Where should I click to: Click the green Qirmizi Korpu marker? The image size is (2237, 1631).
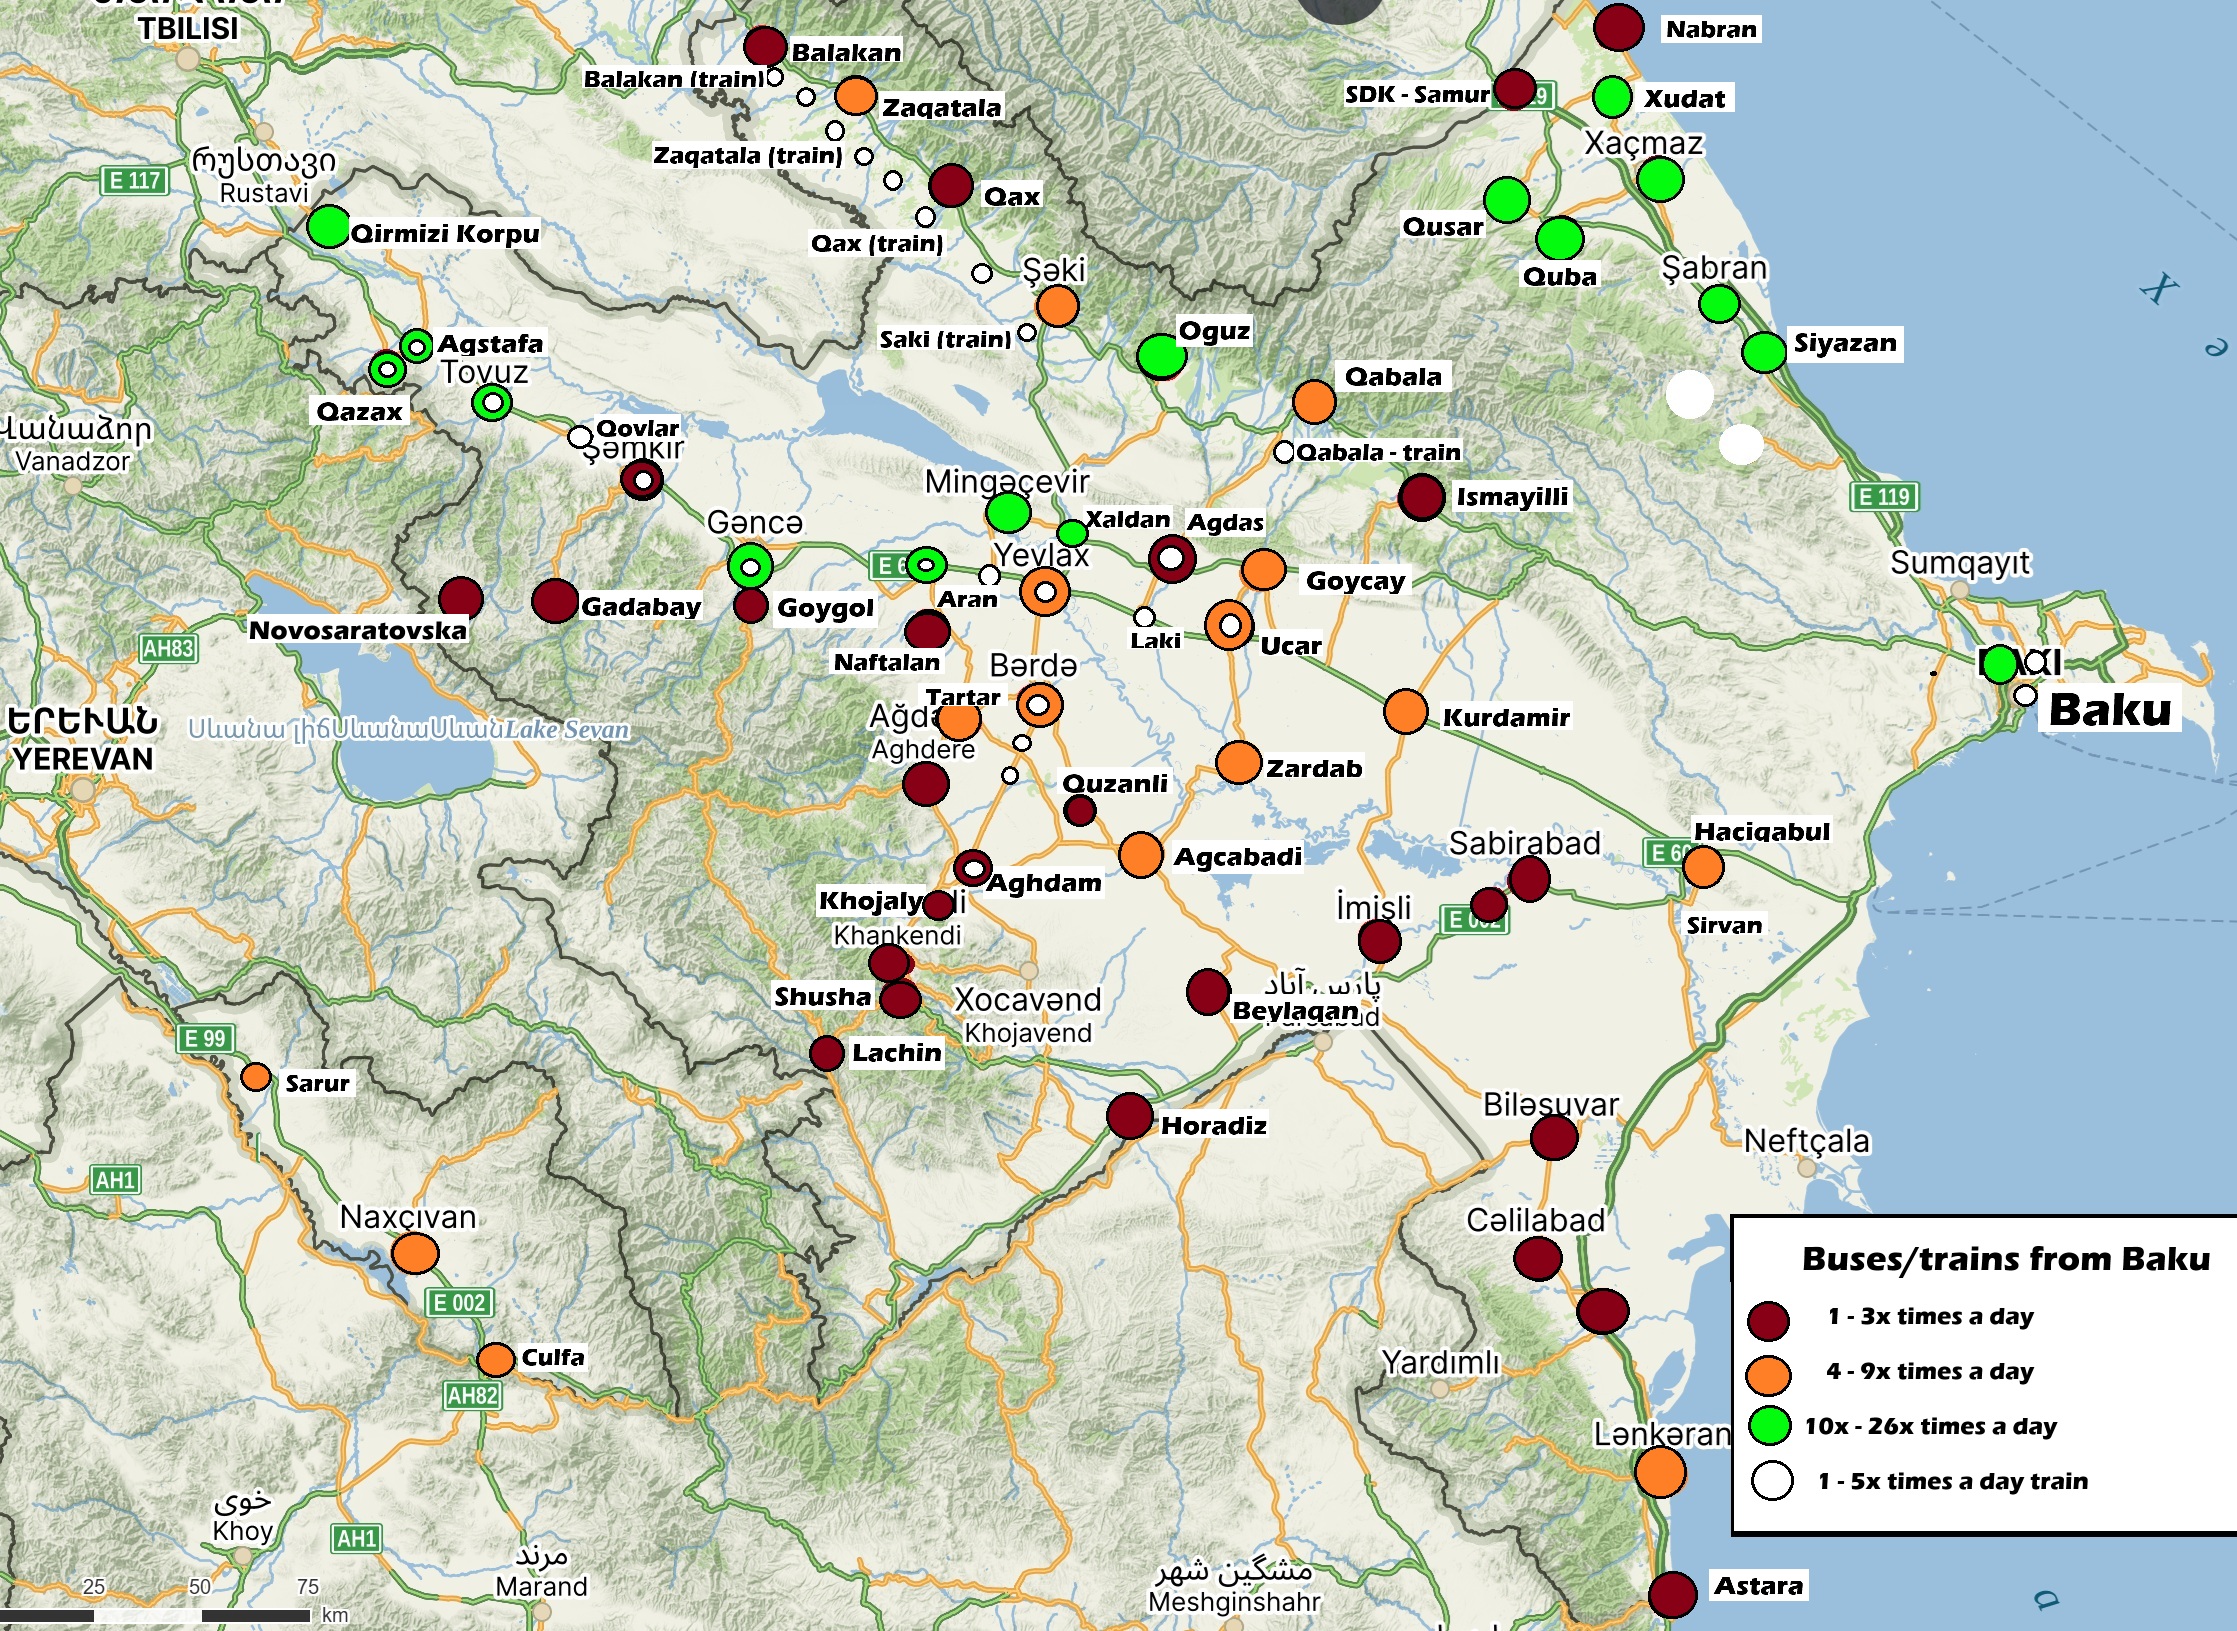(328, 226)
